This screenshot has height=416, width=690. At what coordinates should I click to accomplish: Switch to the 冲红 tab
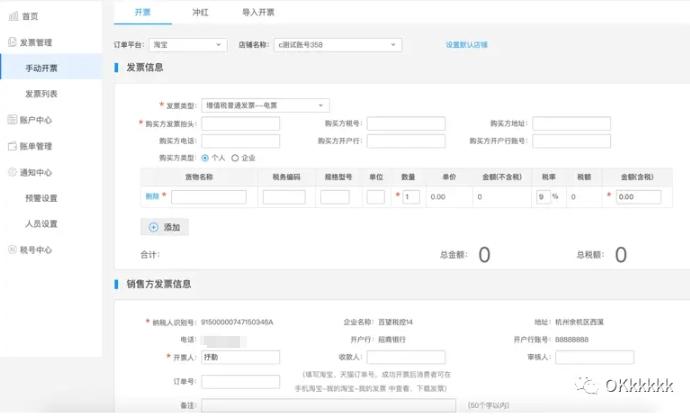click(x=200, y=12)
